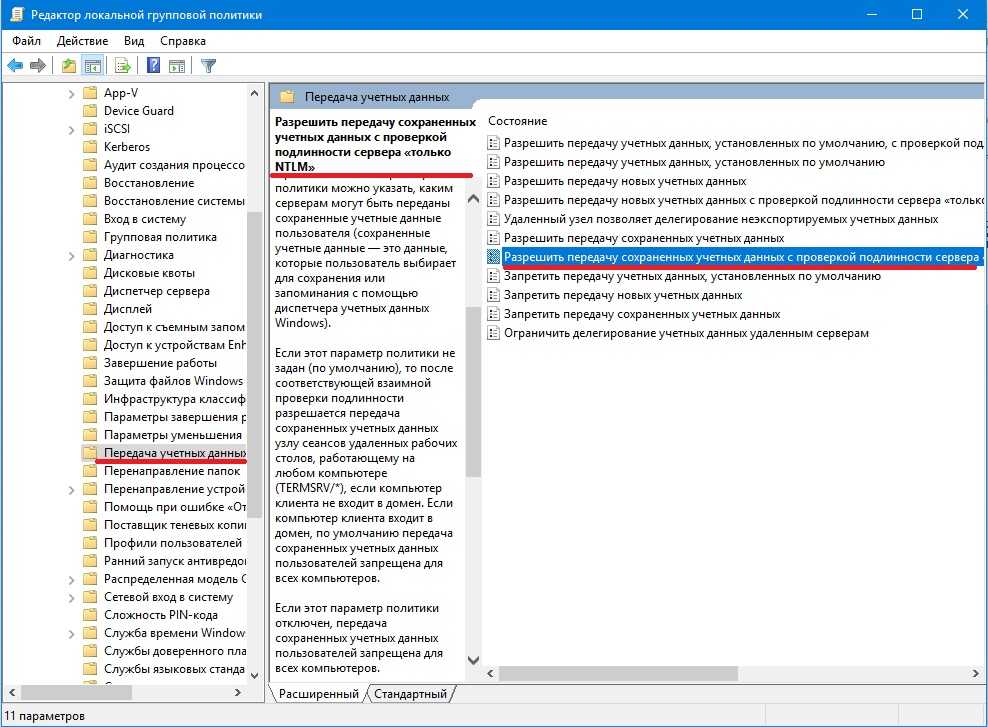This screenshot has width=988, height=727.
Task: Switch to the Расширенный tab
Action: tap(318, 693)
